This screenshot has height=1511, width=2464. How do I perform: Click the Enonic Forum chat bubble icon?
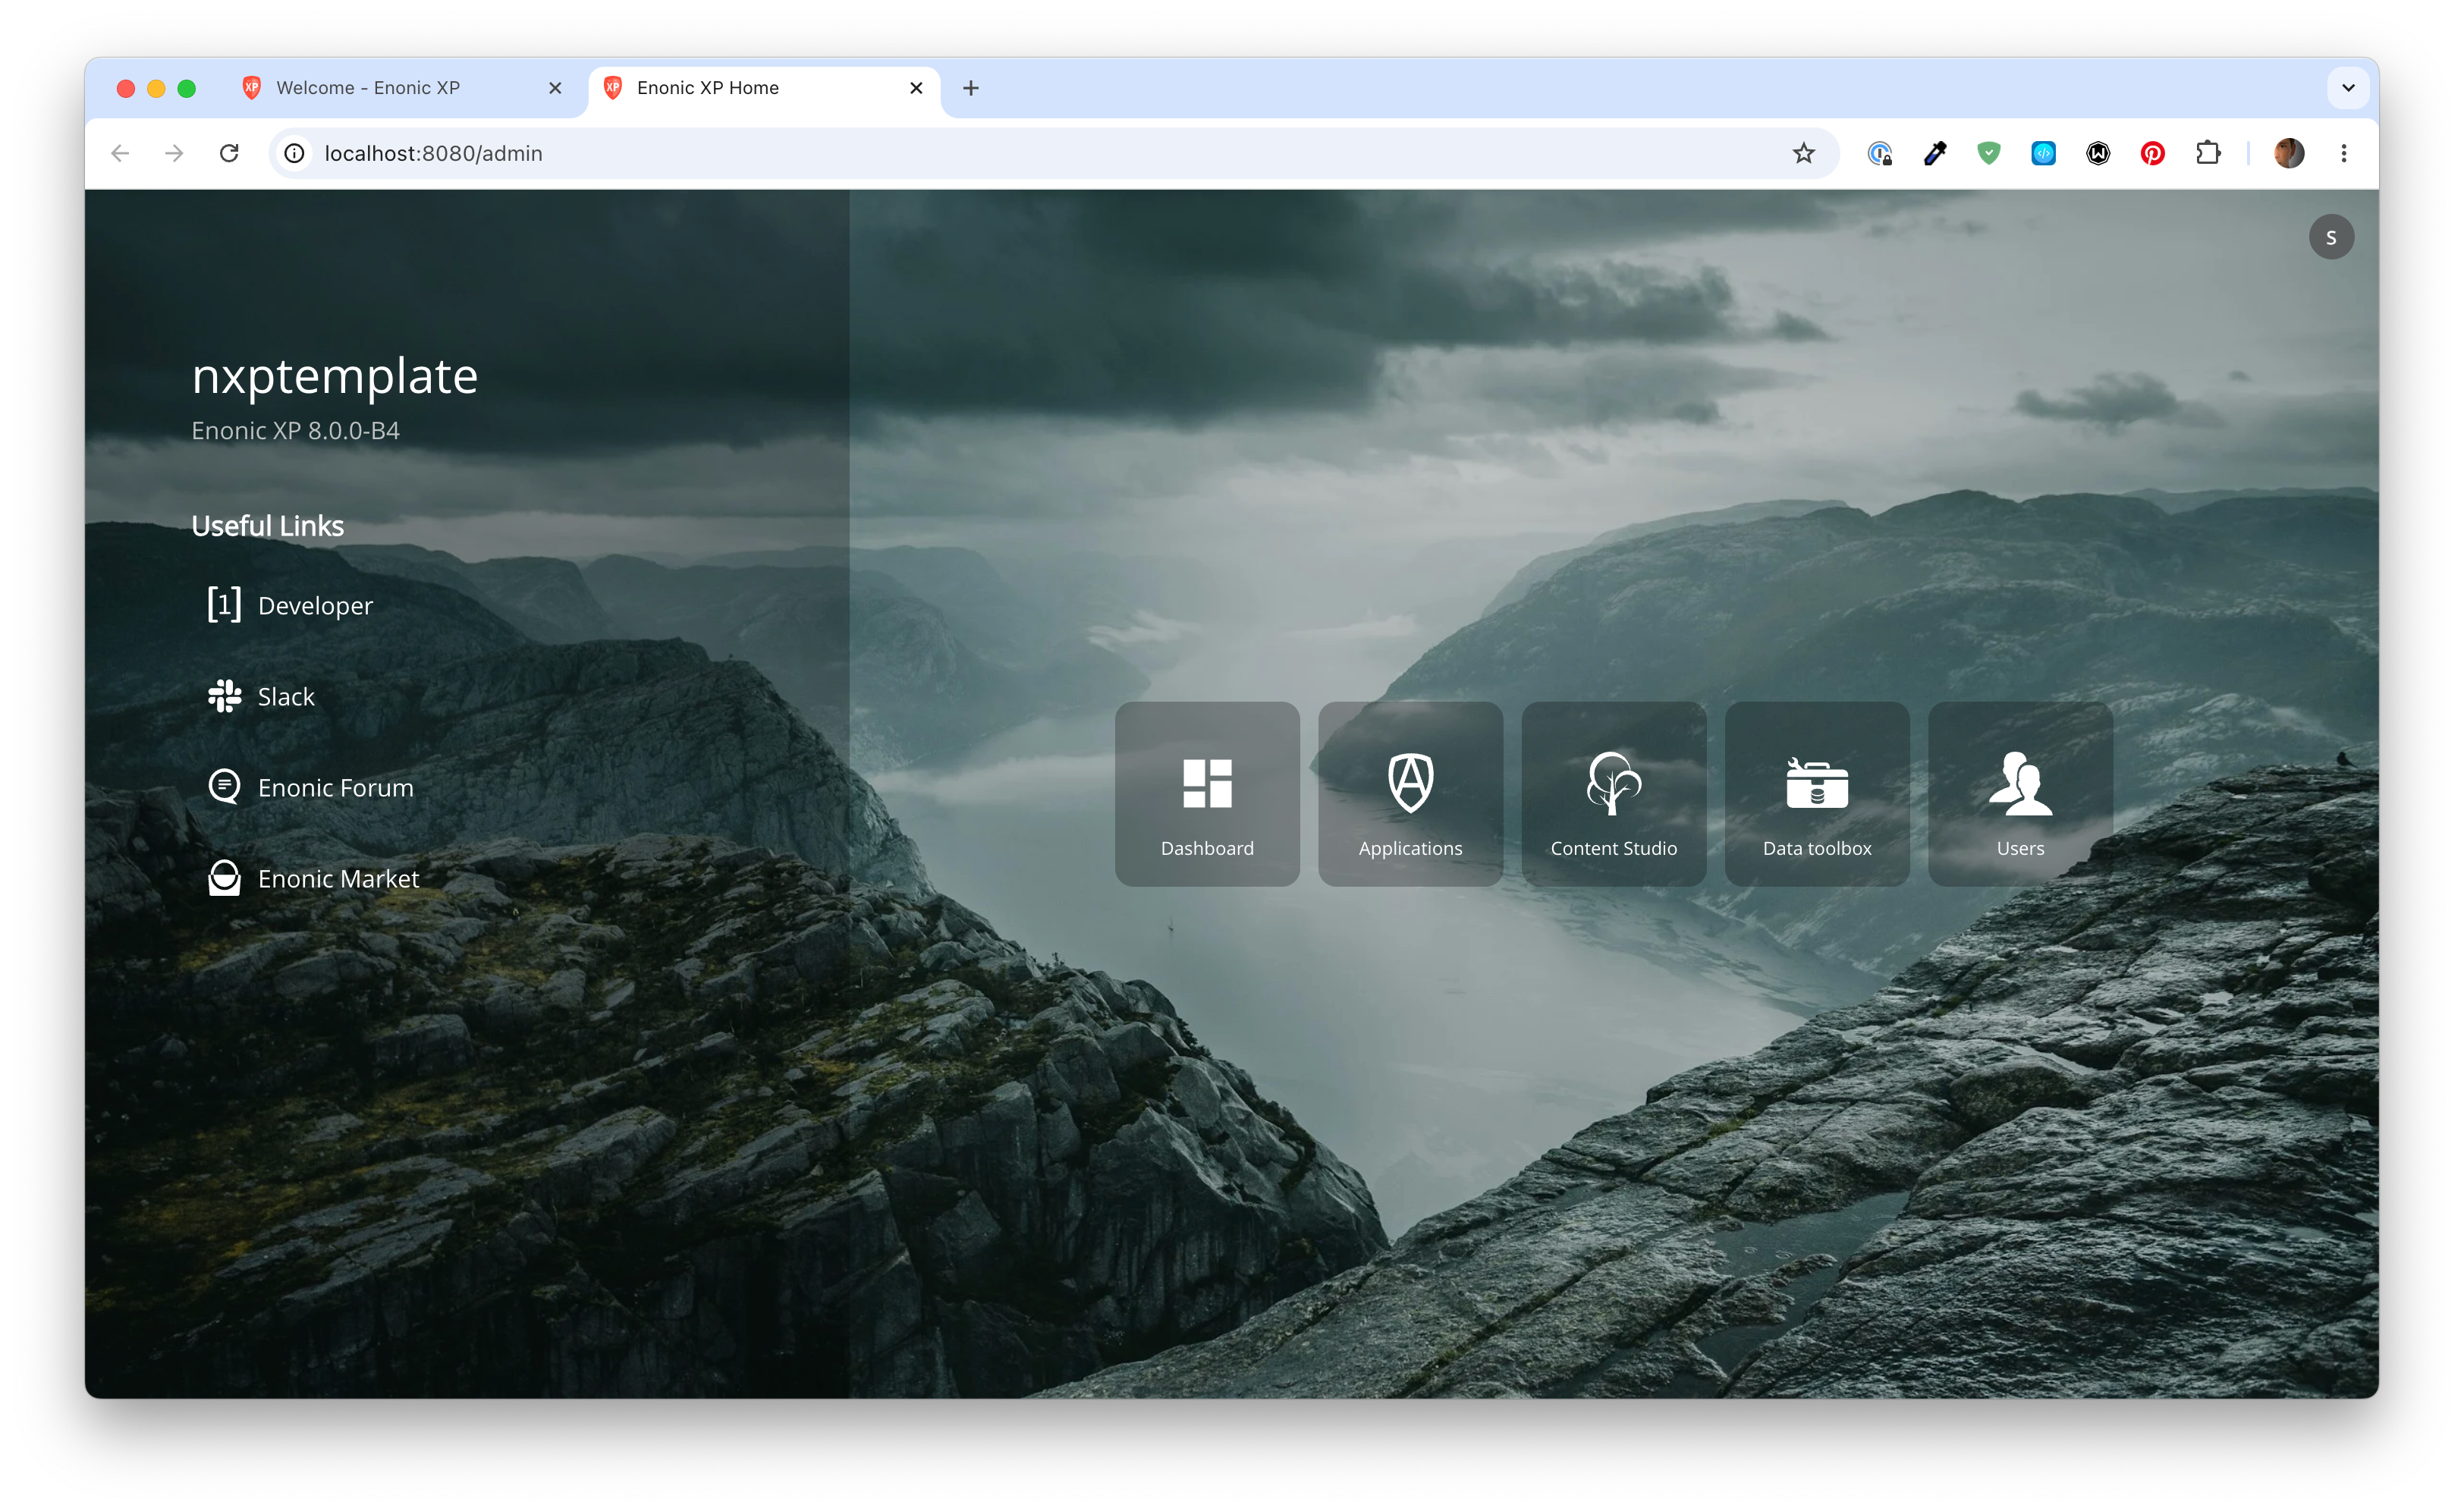pos(224,786)
